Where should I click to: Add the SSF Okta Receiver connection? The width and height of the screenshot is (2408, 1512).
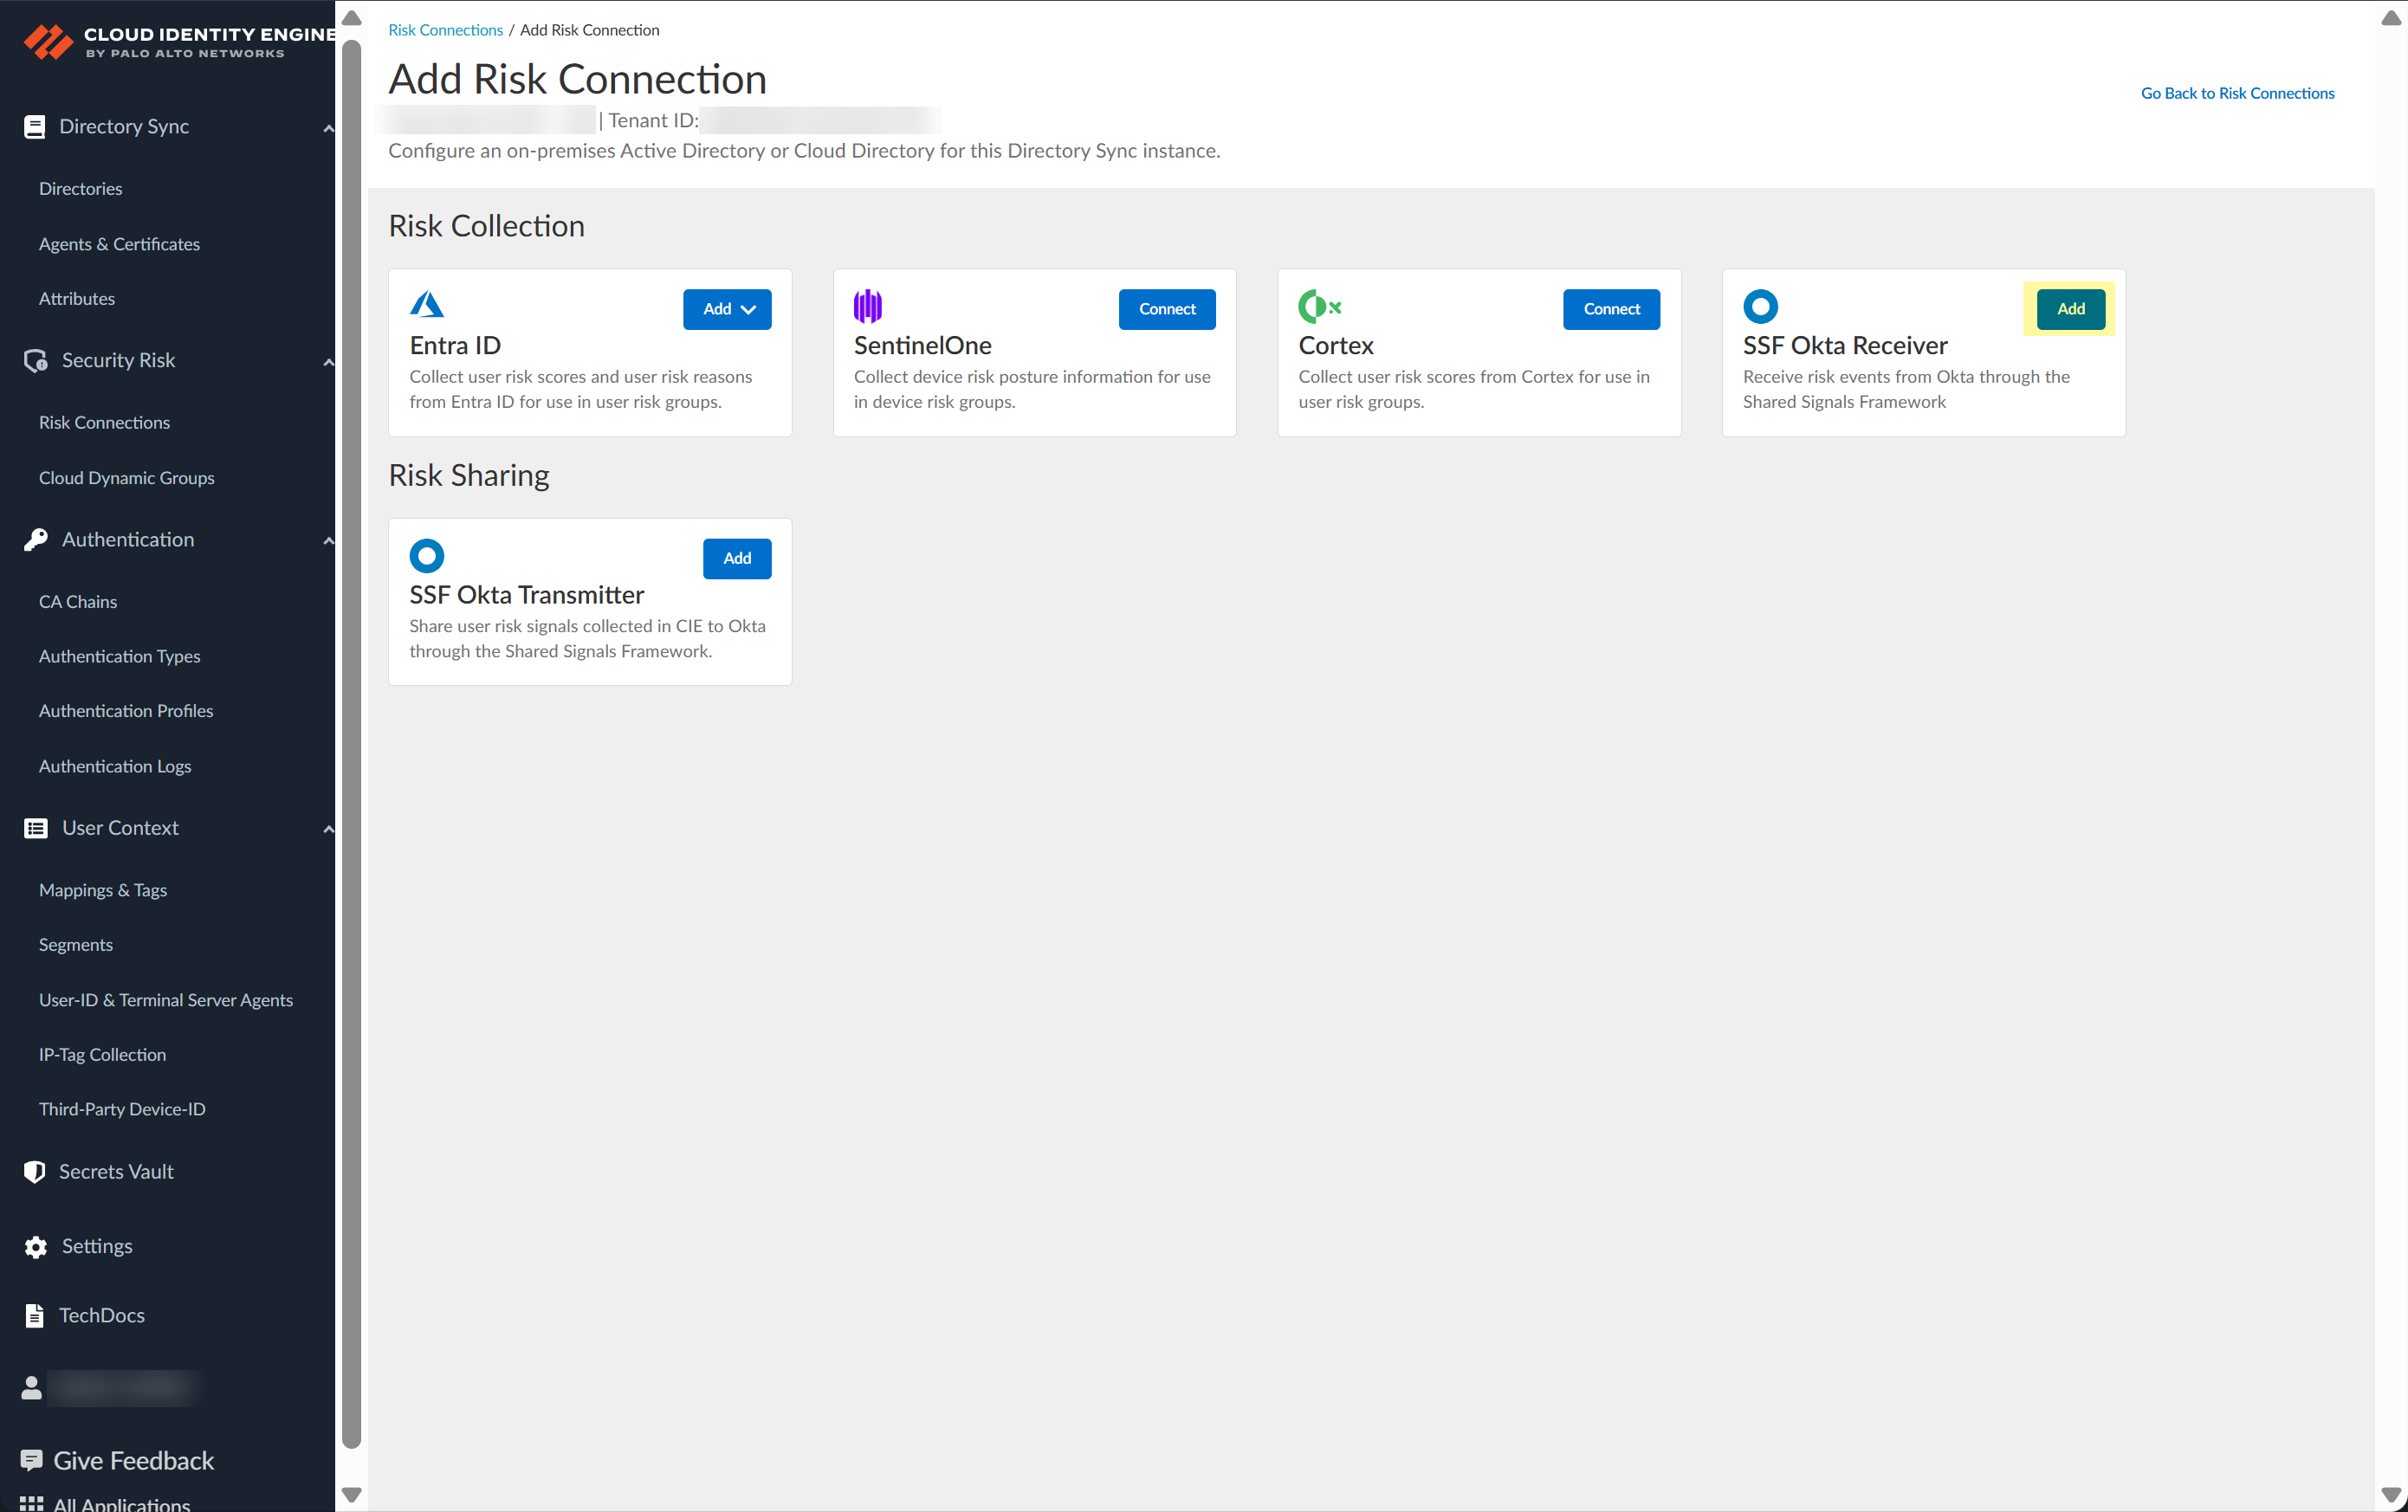coord(2070,309)
